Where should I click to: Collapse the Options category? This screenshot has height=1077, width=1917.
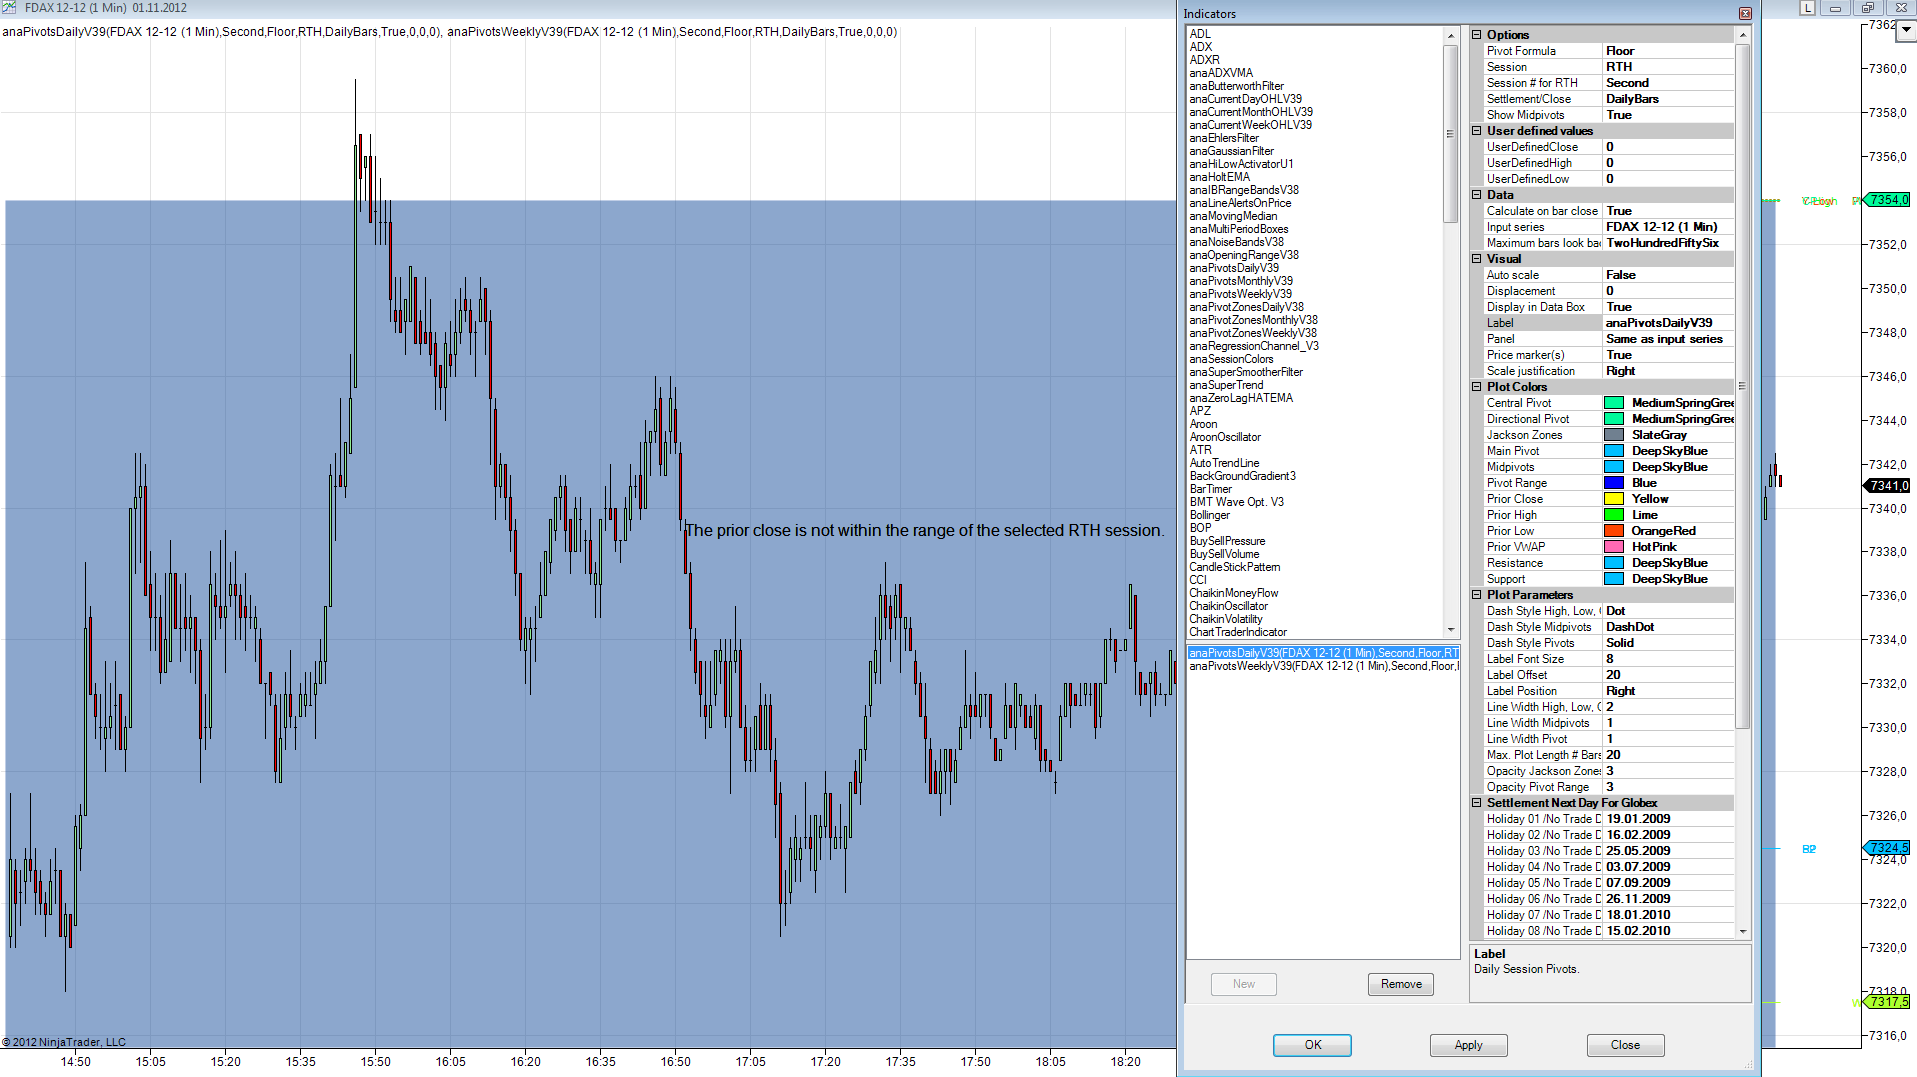tap(1477, 35)
